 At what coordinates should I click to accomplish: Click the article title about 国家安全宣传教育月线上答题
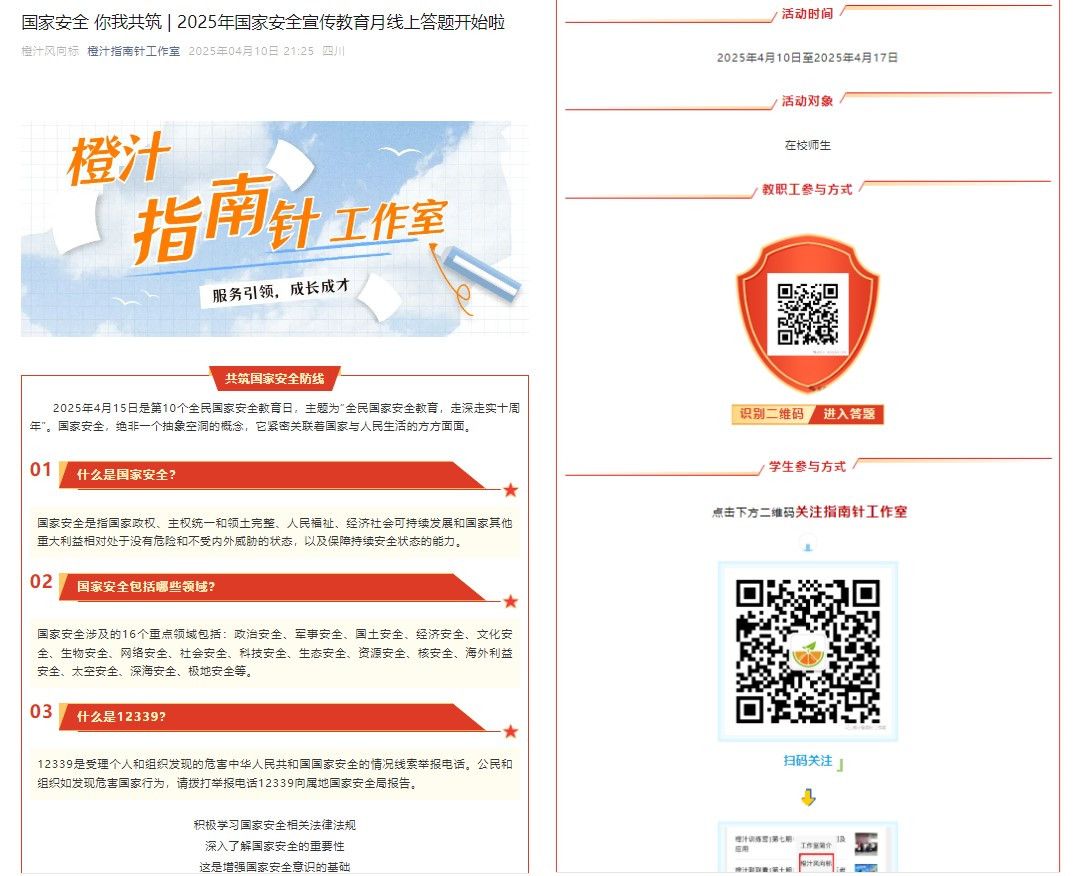[x=264, y=22]
